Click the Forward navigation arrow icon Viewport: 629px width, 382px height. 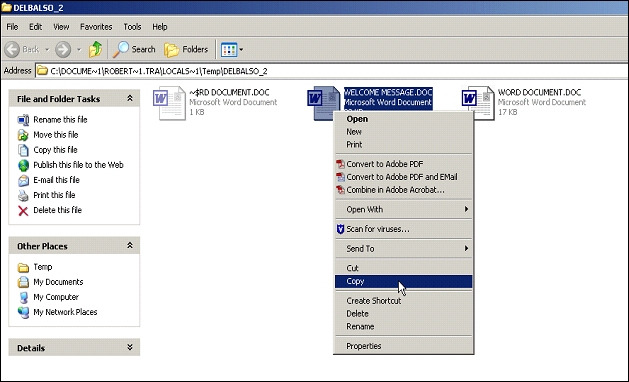coord(63,49)
